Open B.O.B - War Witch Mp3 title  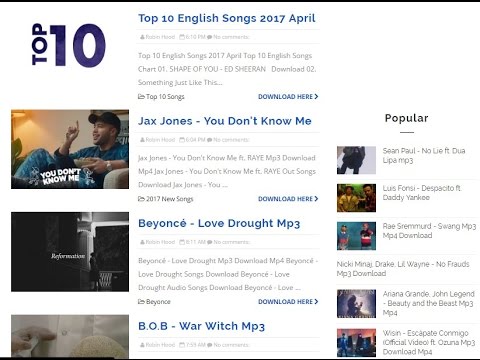201,326
